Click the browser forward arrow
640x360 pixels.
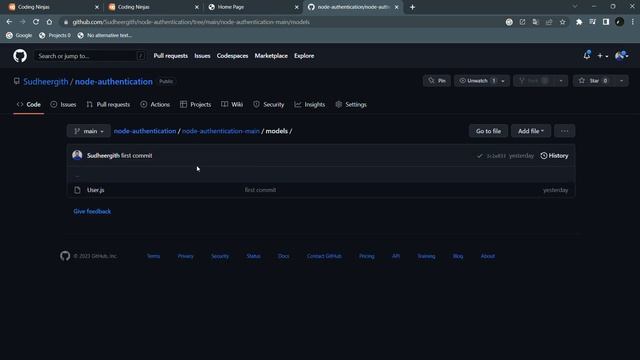pyautogui.click(x=22, y=22)
